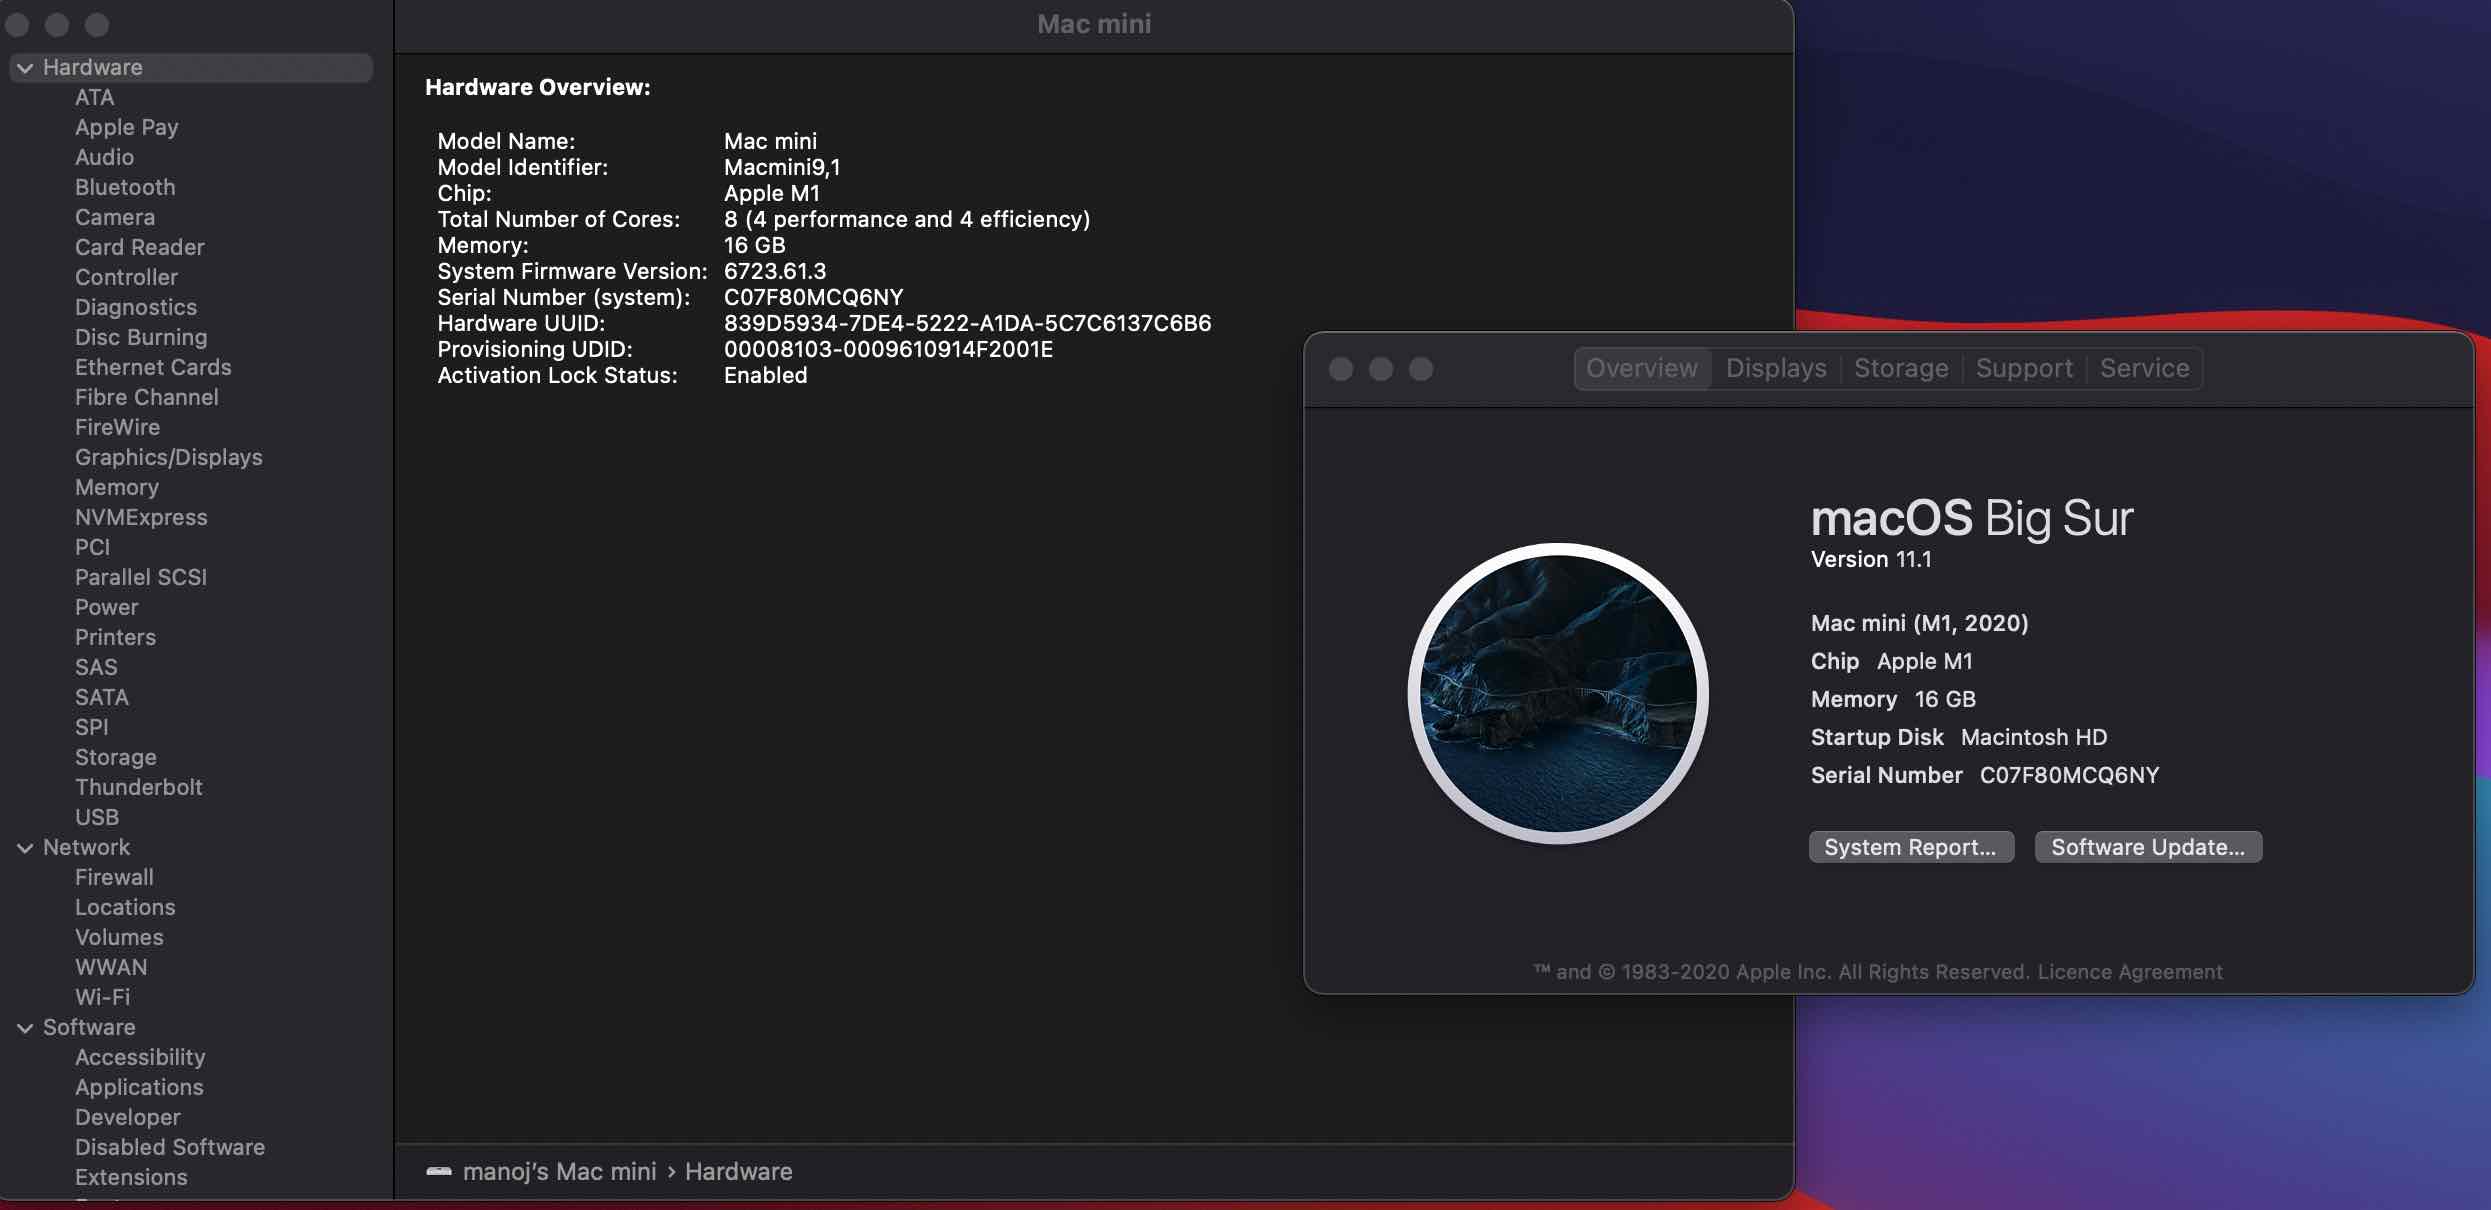Switch to the Storage tab in About window

coord(1901,368)
